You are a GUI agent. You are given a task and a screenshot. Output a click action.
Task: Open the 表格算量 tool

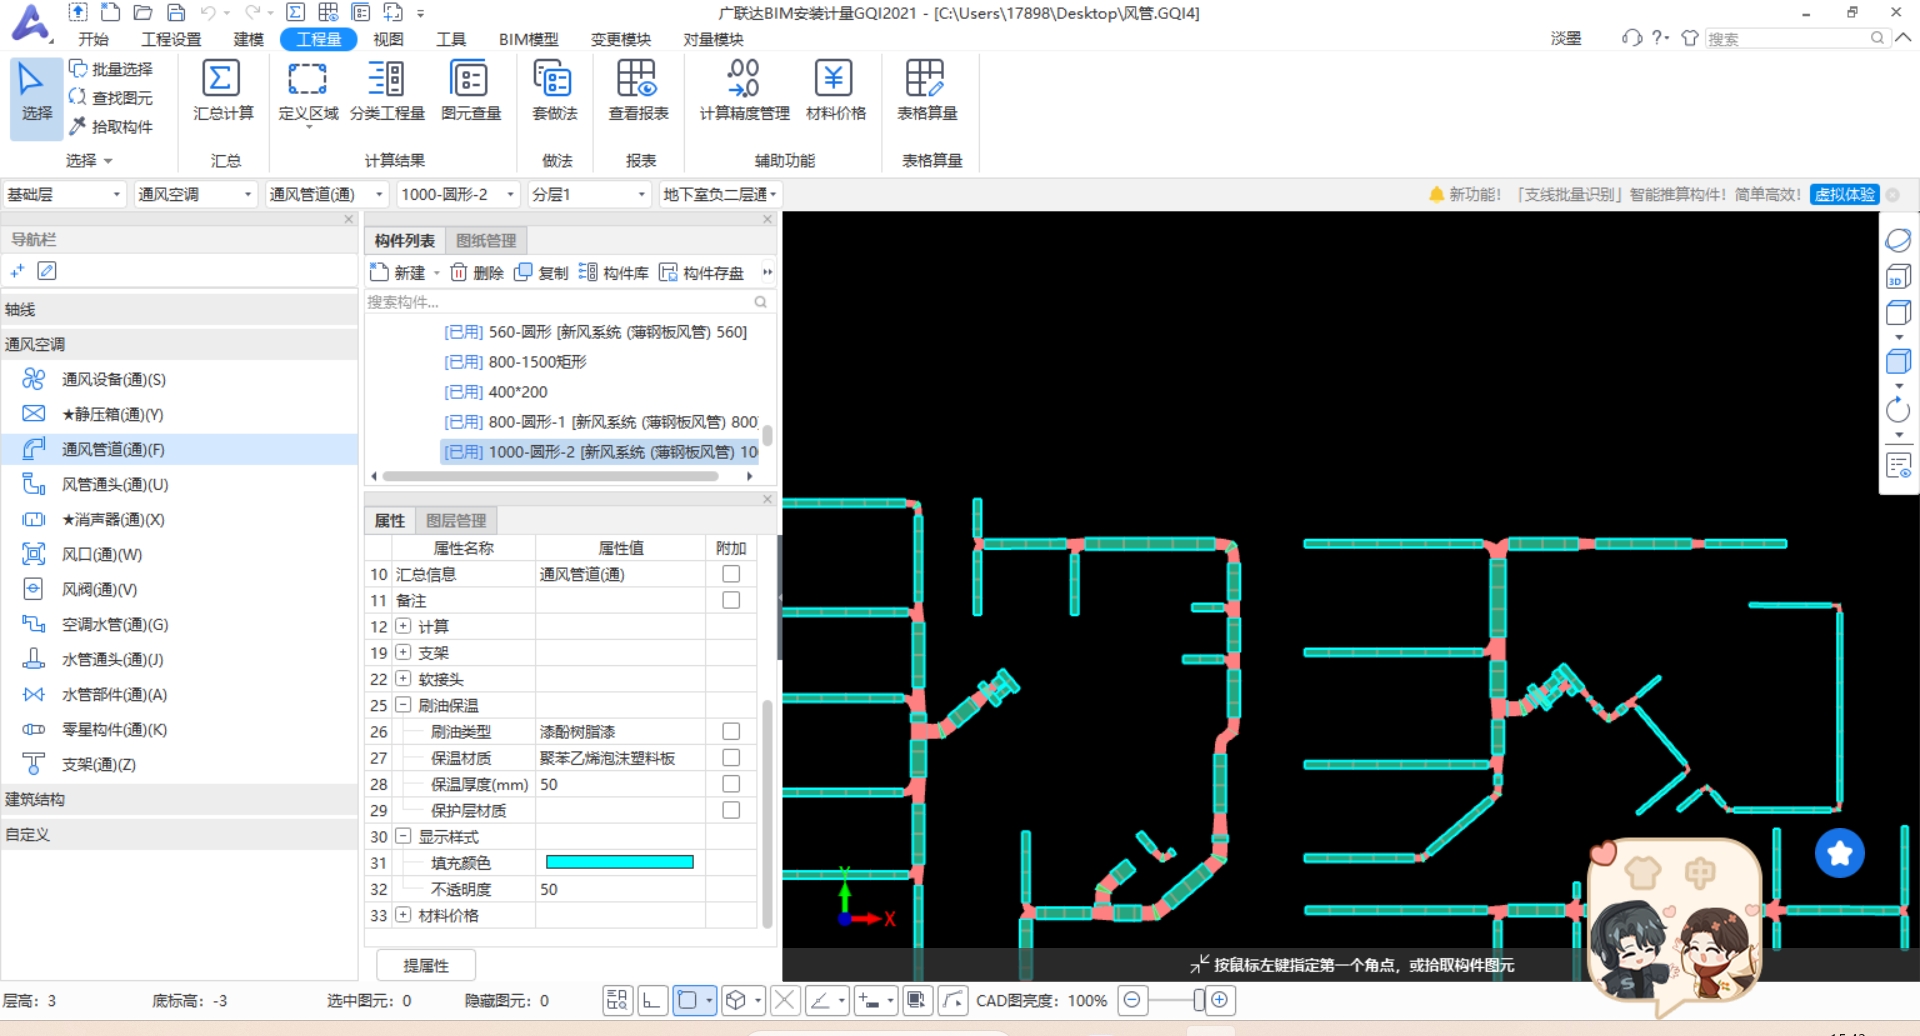coord(926,90)
